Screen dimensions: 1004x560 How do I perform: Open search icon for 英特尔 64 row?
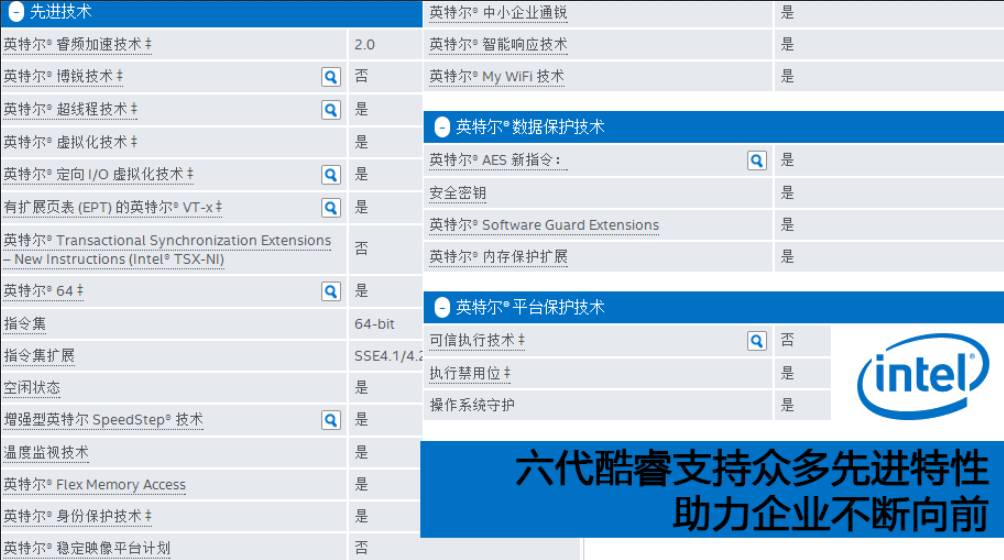pos(330,291)
